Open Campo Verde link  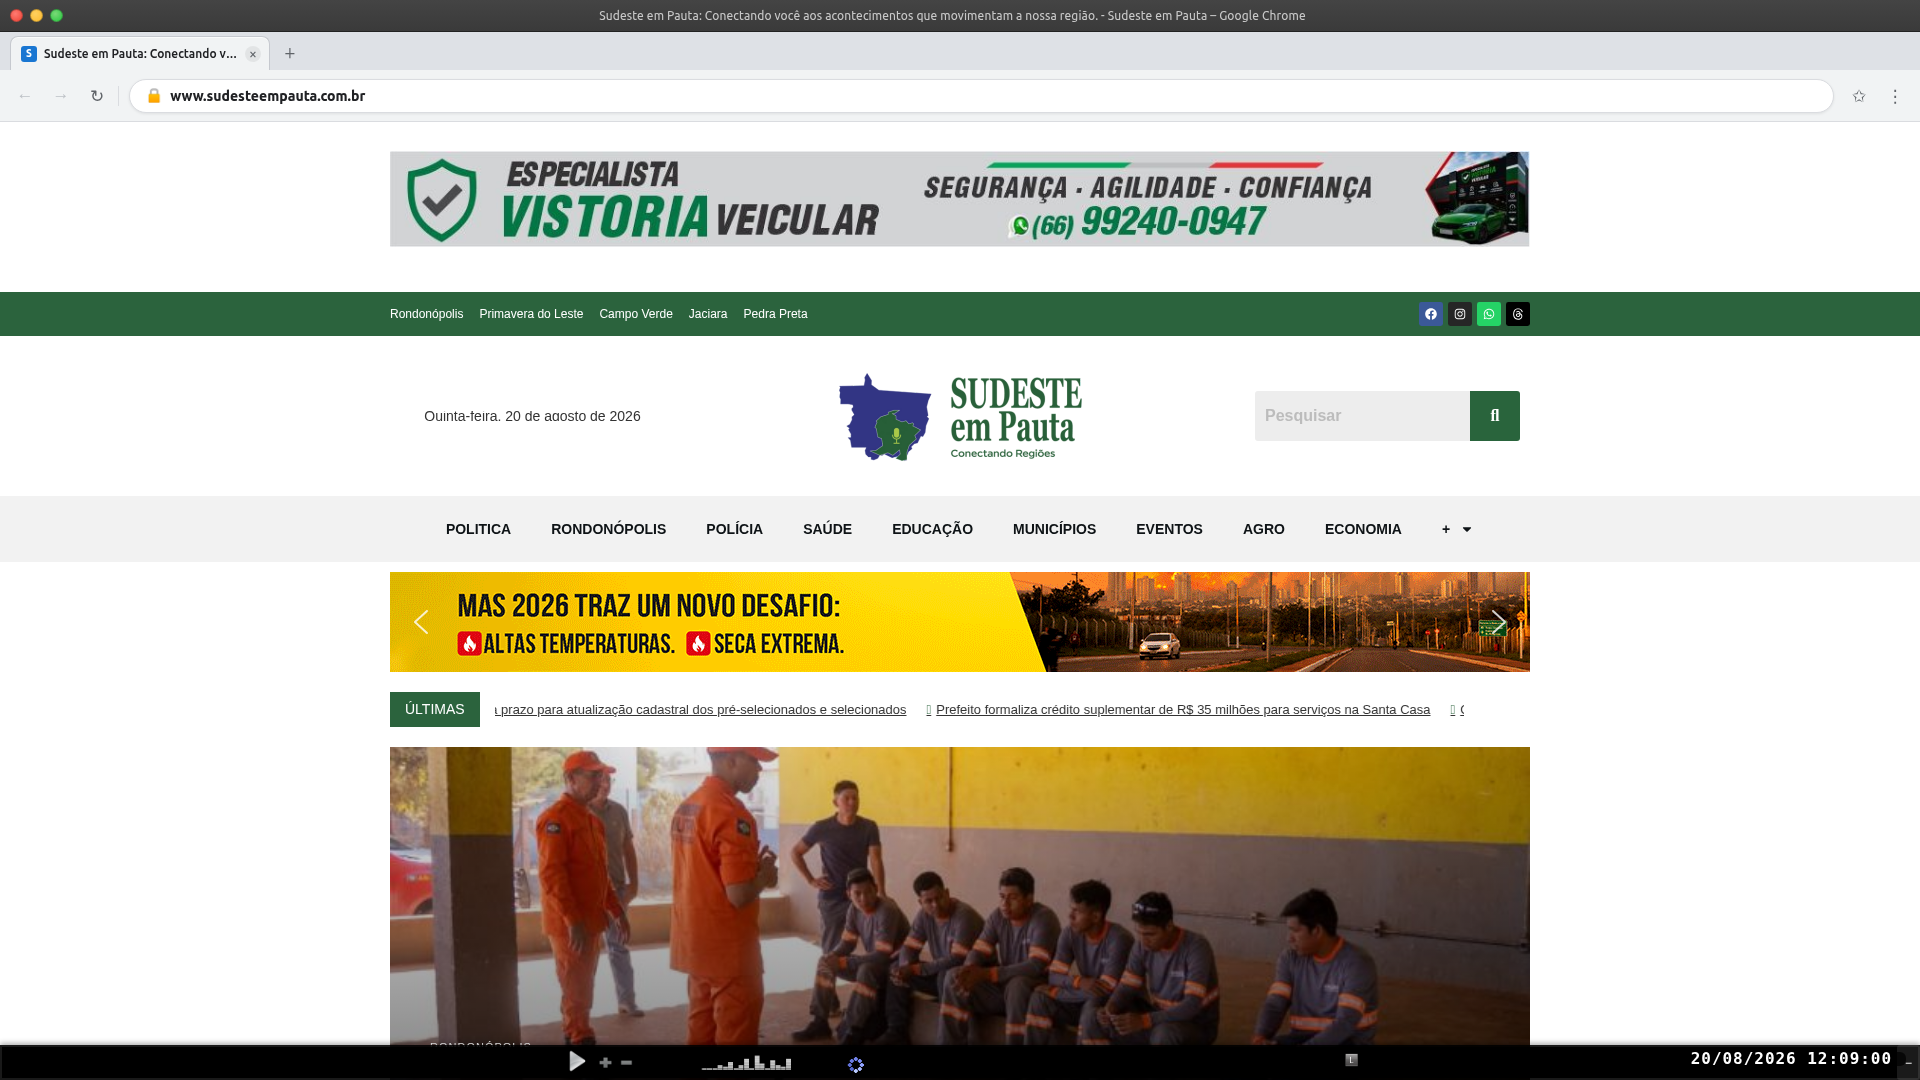point(636,314)
